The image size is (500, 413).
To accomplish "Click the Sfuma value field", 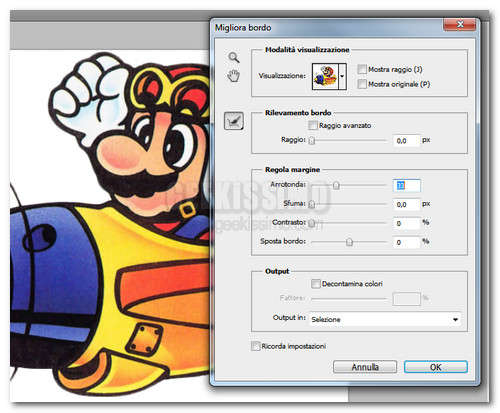I will tap(407, 204).
